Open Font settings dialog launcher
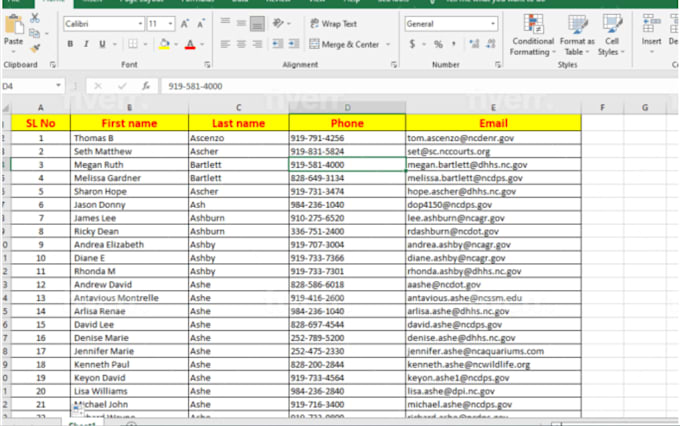The width and height of the screenshot is (680, 426). click(x=207, y=65)
